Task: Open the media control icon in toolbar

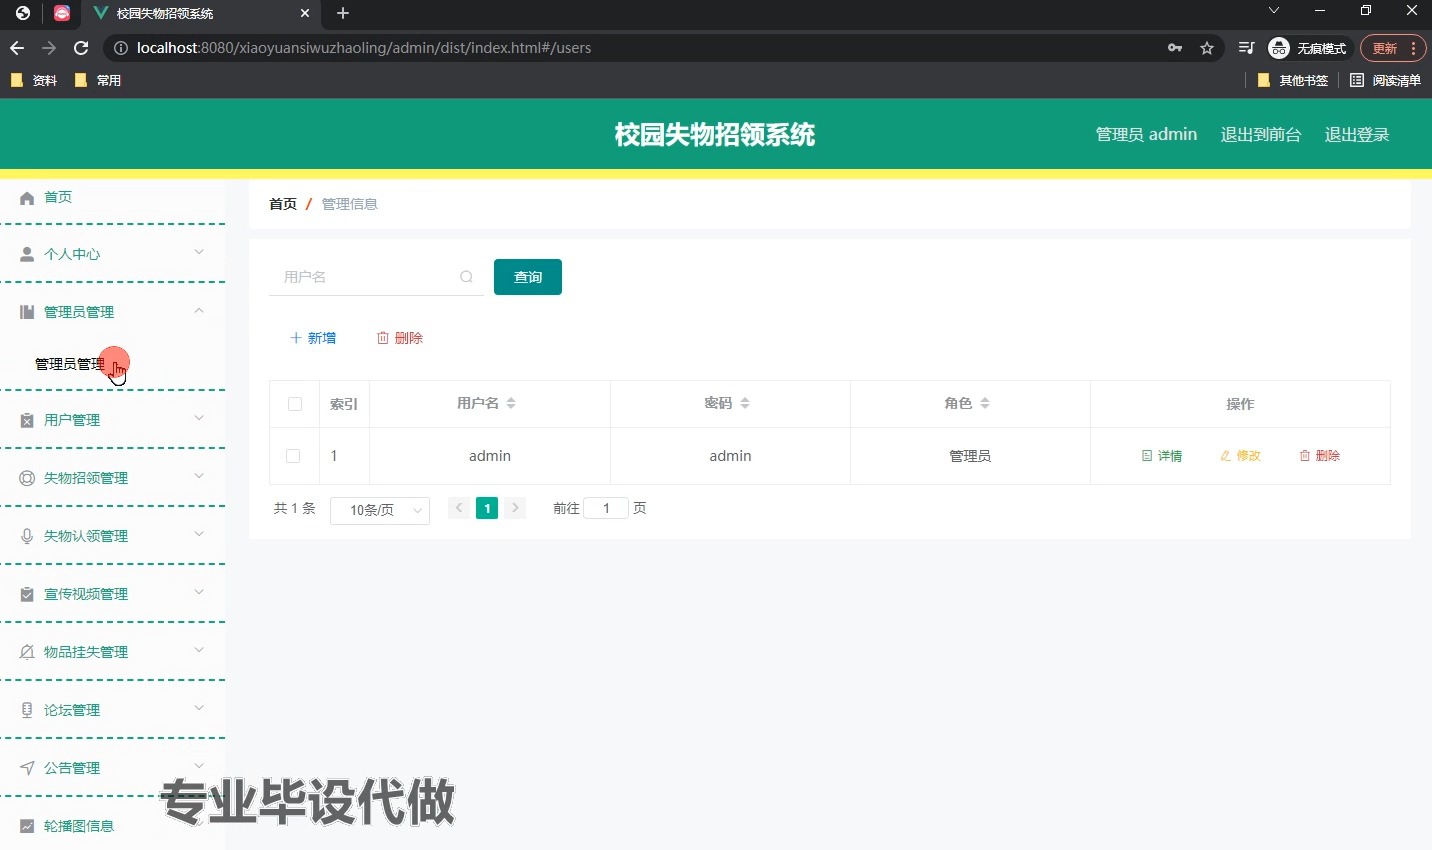Action: (x=1246, y=48)
